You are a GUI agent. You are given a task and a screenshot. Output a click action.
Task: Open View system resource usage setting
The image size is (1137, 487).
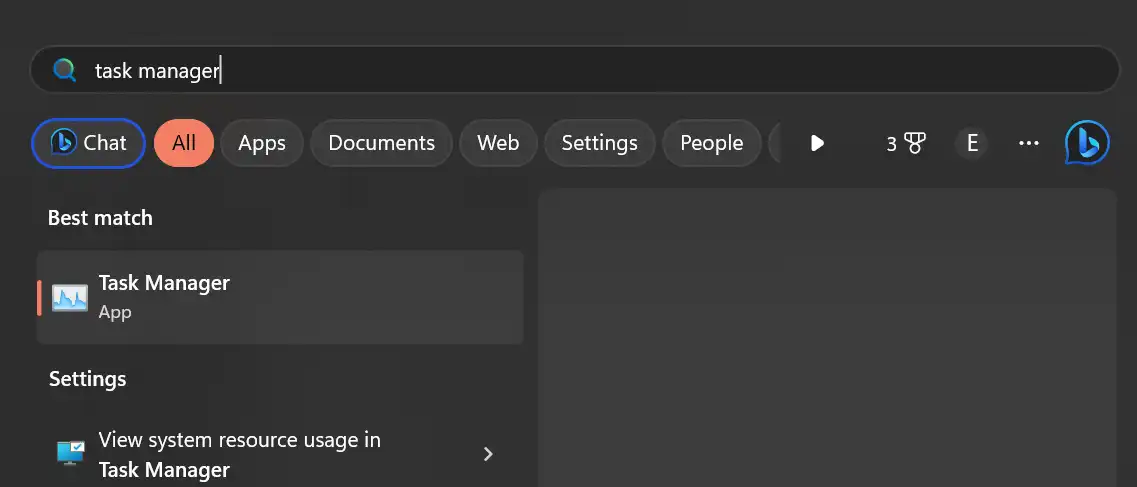(280, 454)
